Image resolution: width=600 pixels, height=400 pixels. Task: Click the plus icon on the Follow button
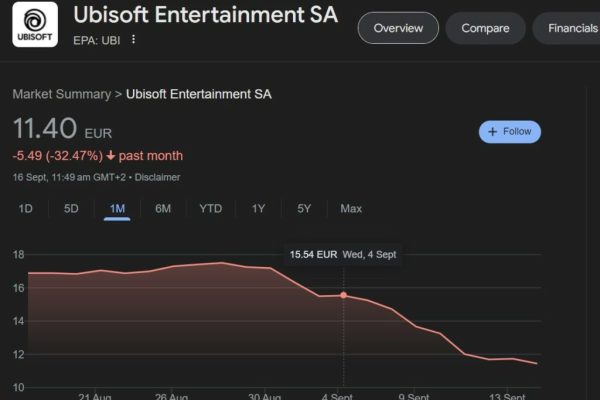click(492, 132)
